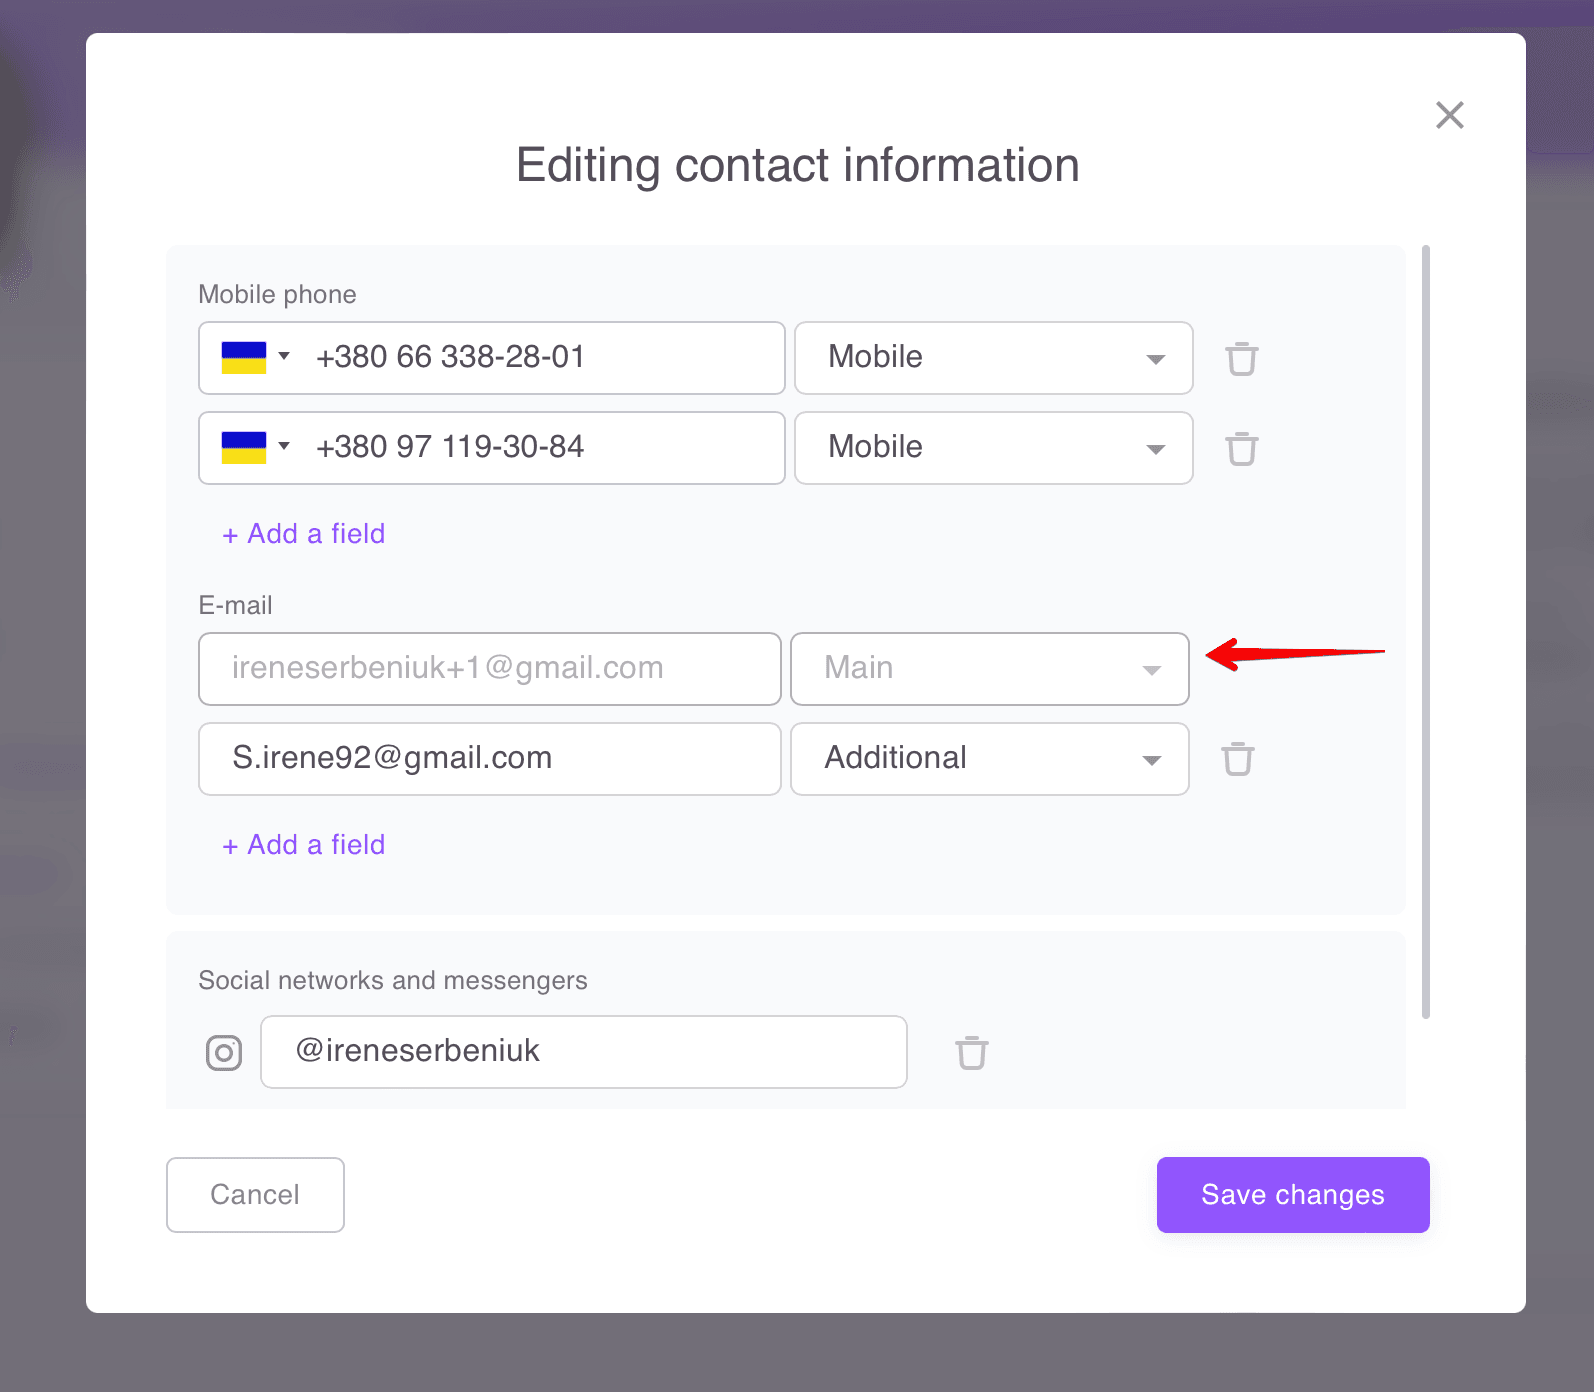This screenshot has height=1392, width=1594.
Task: Click into the S.irene92@gmail.com email field
Action: click(x=489, y=759)
